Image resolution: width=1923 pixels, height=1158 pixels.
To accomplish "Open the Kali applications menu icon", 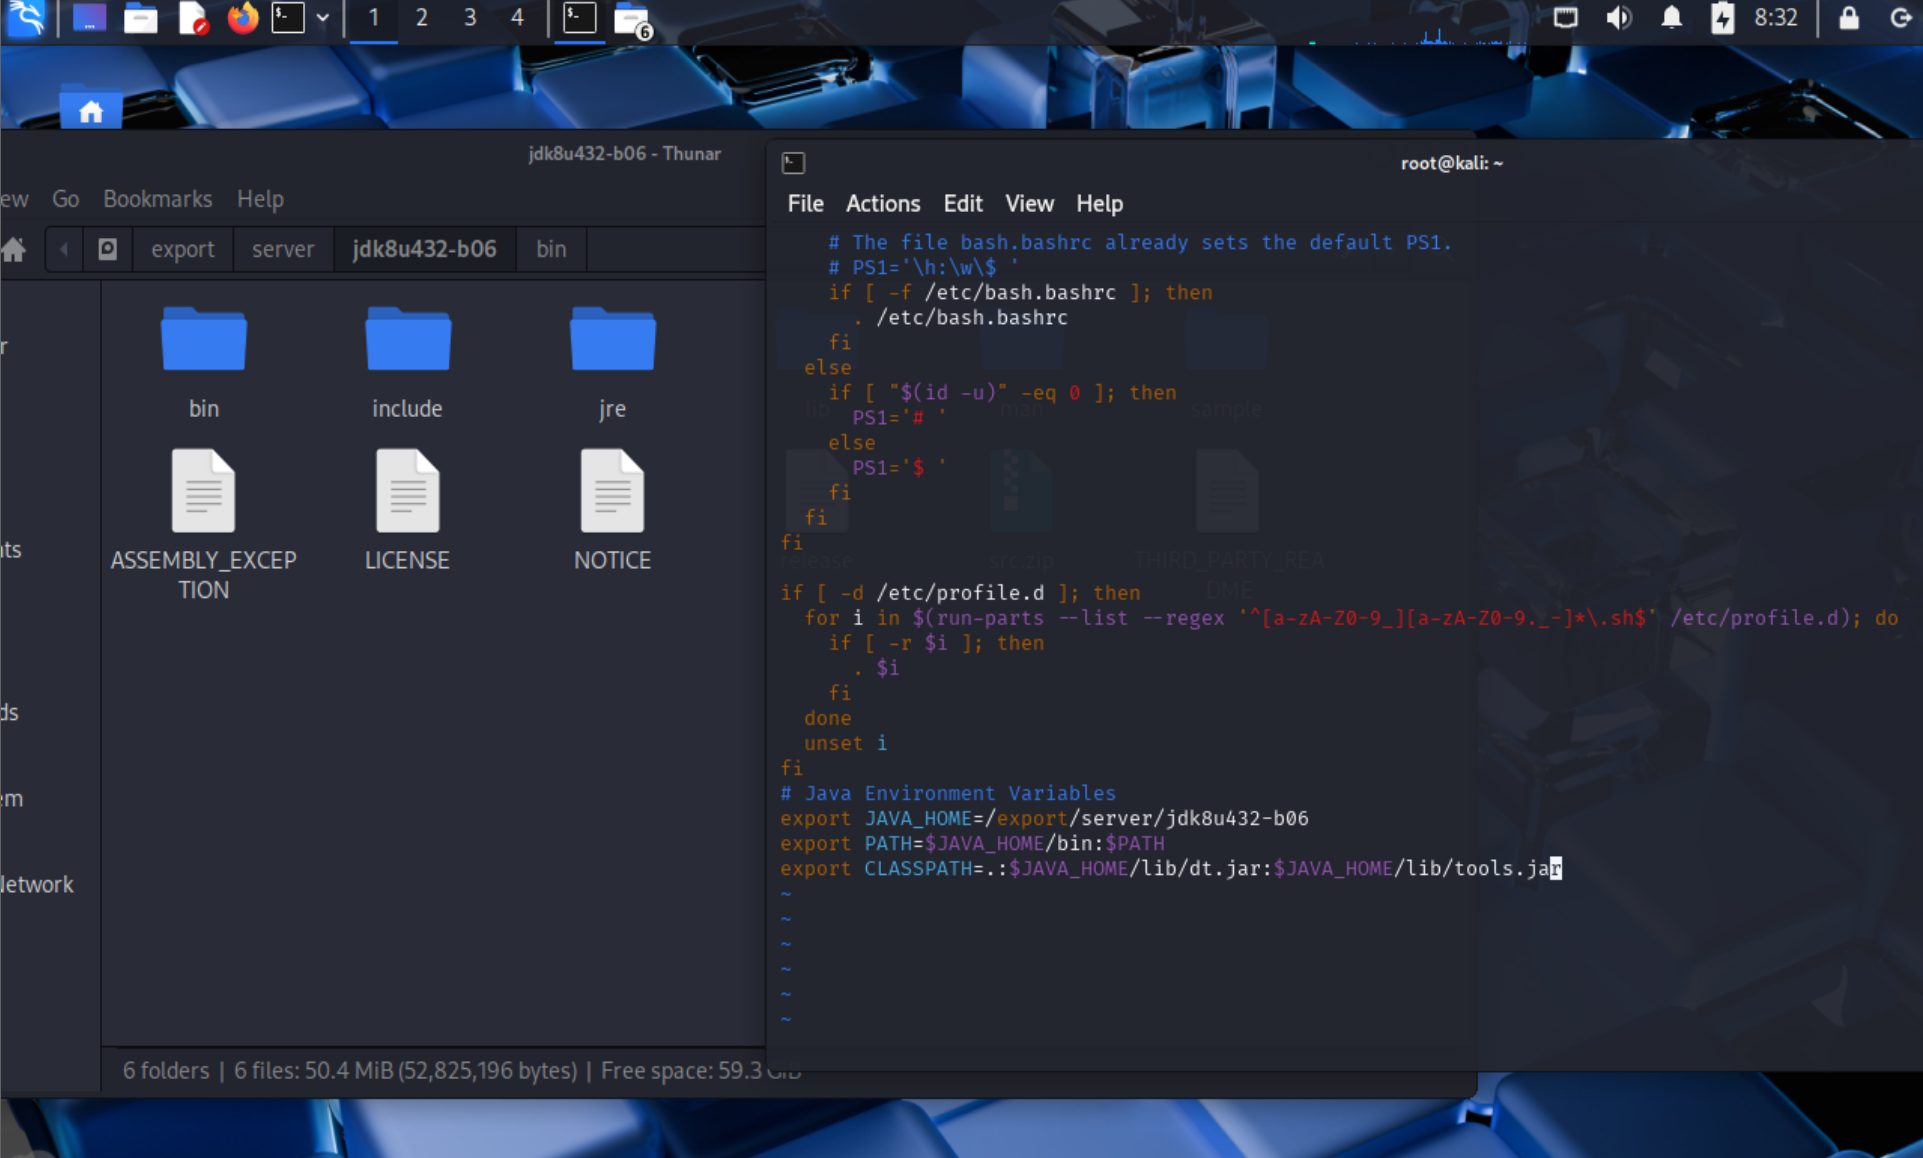I will [26, 18].
